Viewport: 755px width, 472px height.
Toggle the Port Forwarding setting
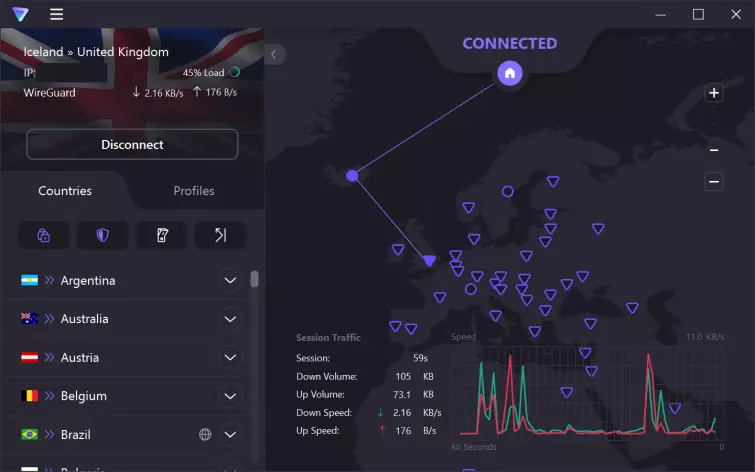[220, 235]
